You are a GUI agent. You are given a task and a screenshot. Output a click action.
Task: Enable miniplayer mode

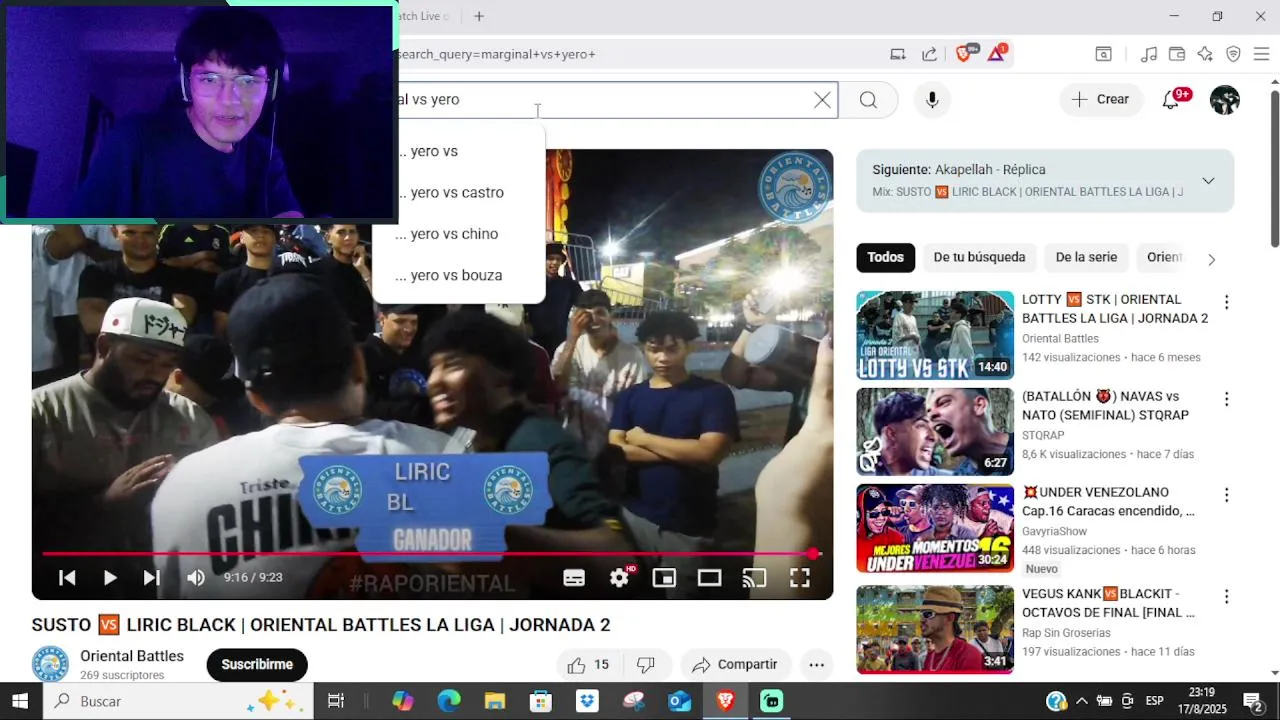pos(664,577)
